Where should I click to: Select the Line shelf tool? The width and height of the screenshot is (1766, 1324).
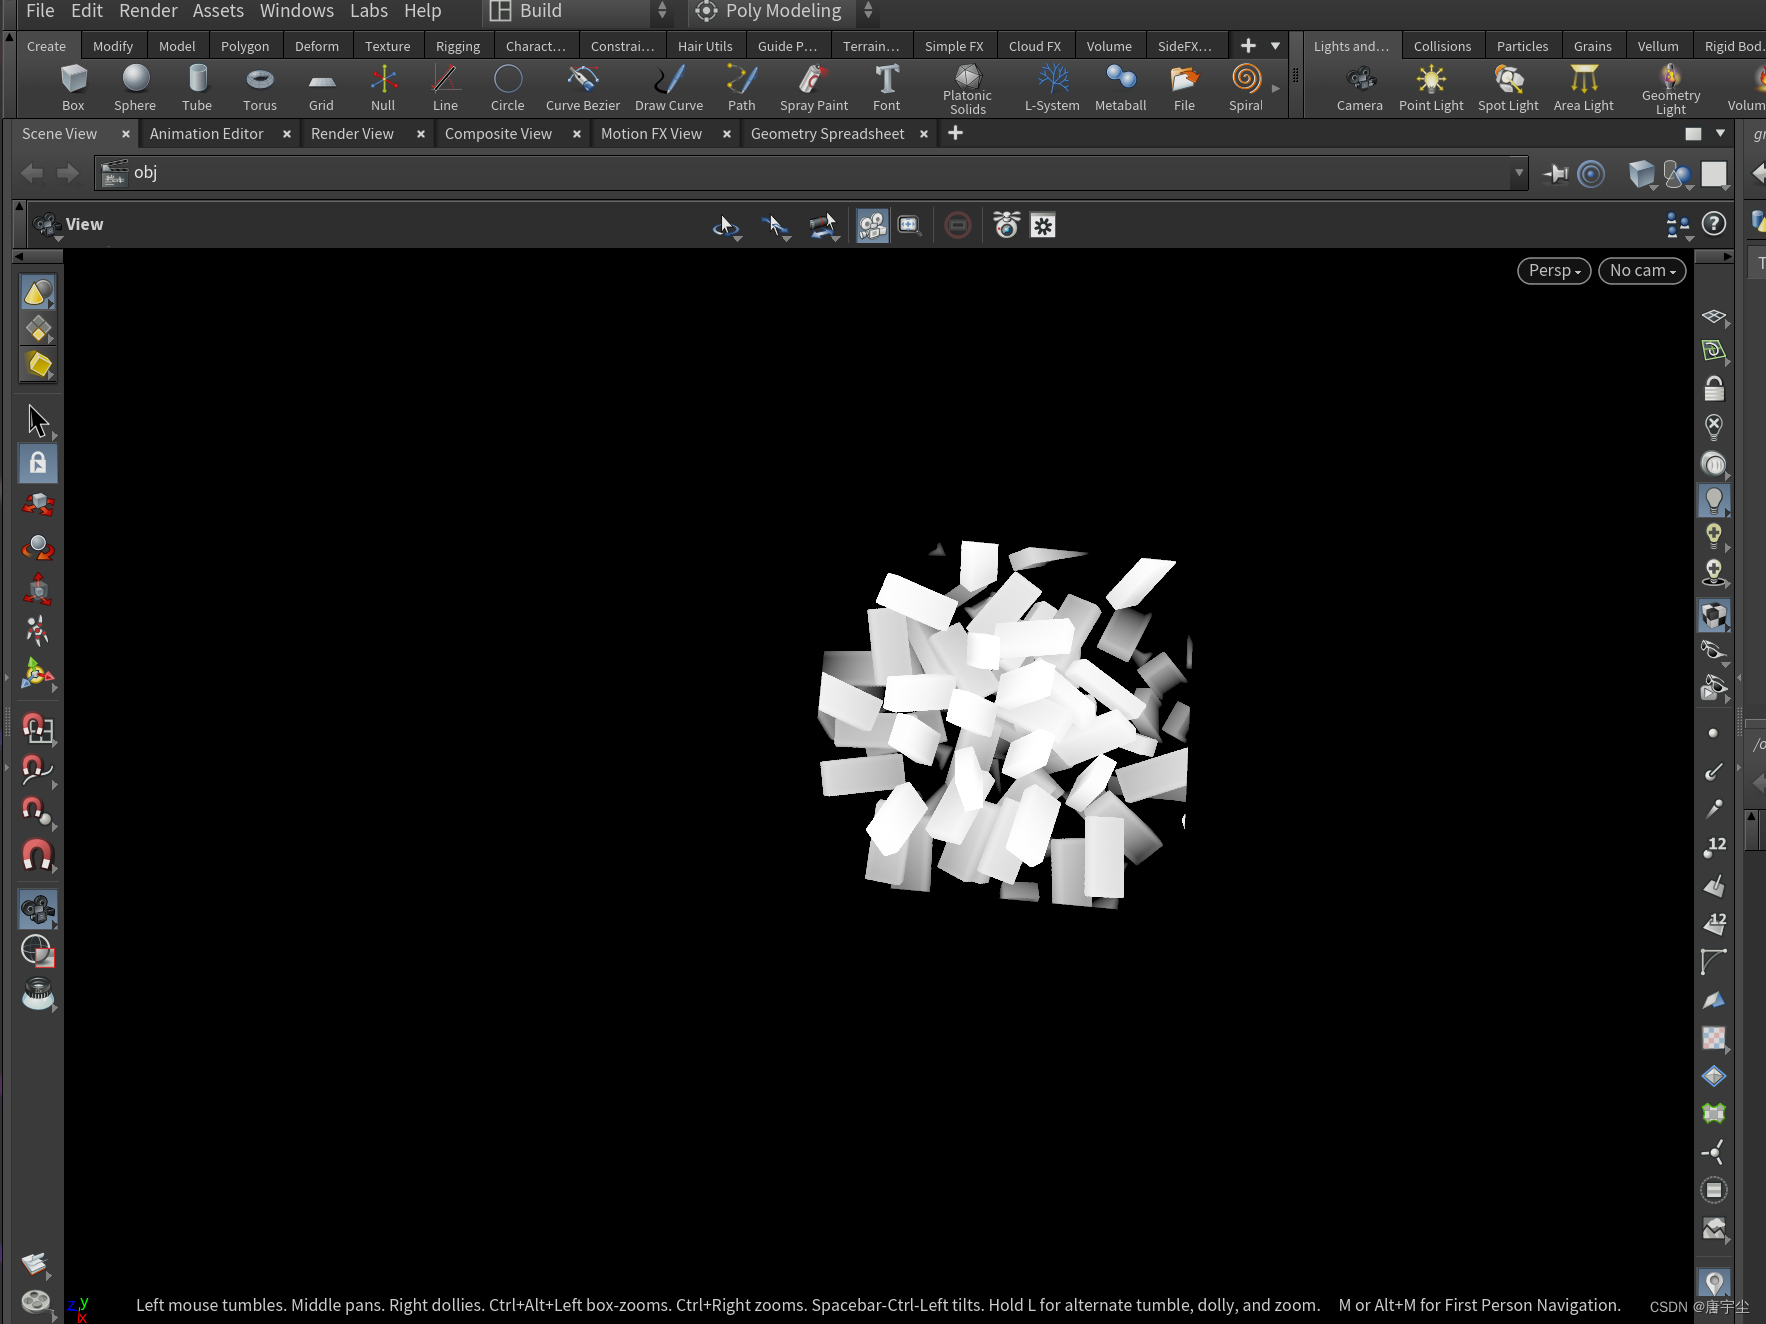click(445, 88)
